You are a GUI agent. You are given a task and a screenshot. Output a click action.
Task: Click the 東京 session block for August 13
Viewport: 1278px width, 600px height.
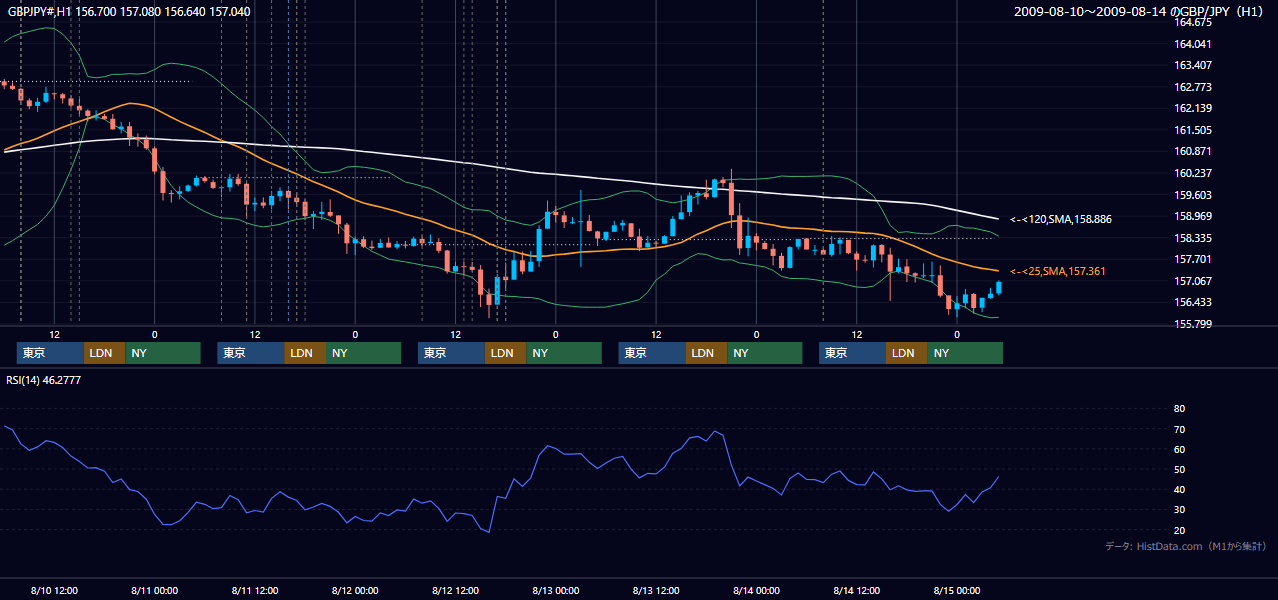point(652,353)
